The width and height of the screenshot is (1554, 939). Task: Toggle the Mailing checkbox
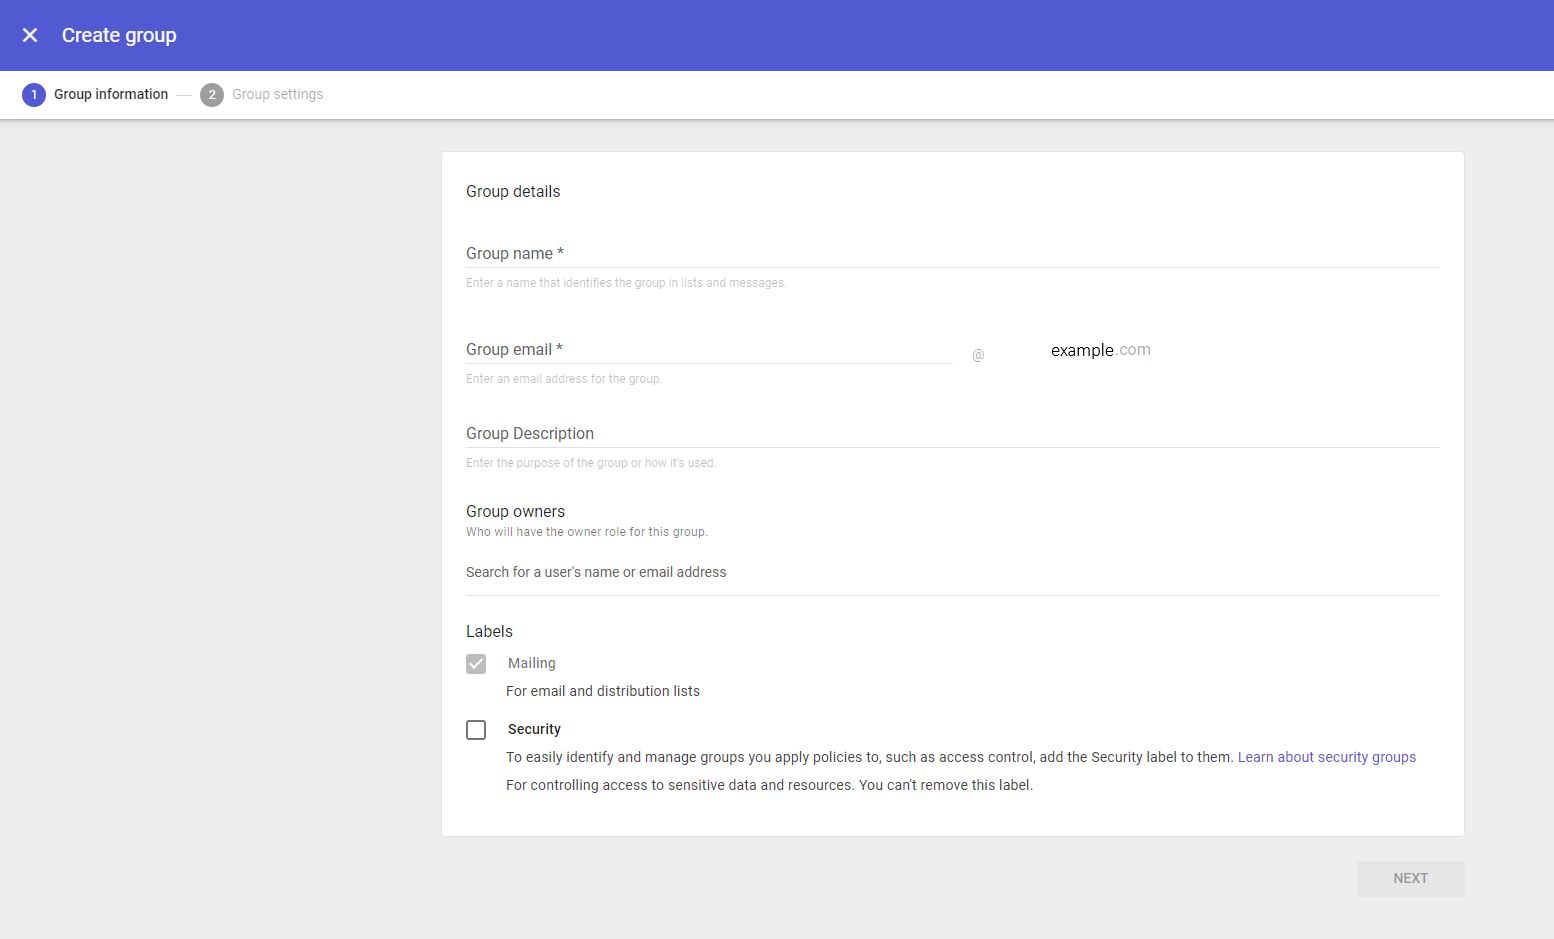[476, 663]
